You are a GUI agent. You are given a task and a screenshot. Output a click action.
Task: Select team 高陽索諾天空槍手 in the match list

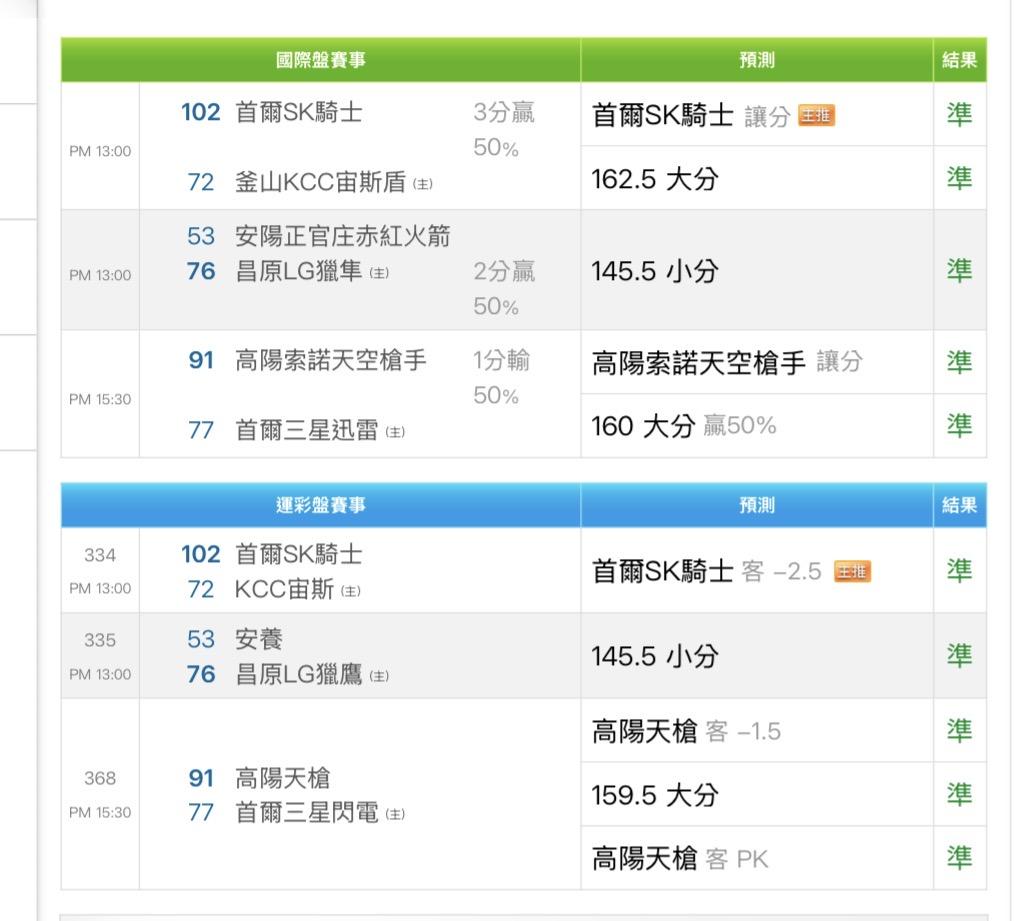(x=331, y=360)
